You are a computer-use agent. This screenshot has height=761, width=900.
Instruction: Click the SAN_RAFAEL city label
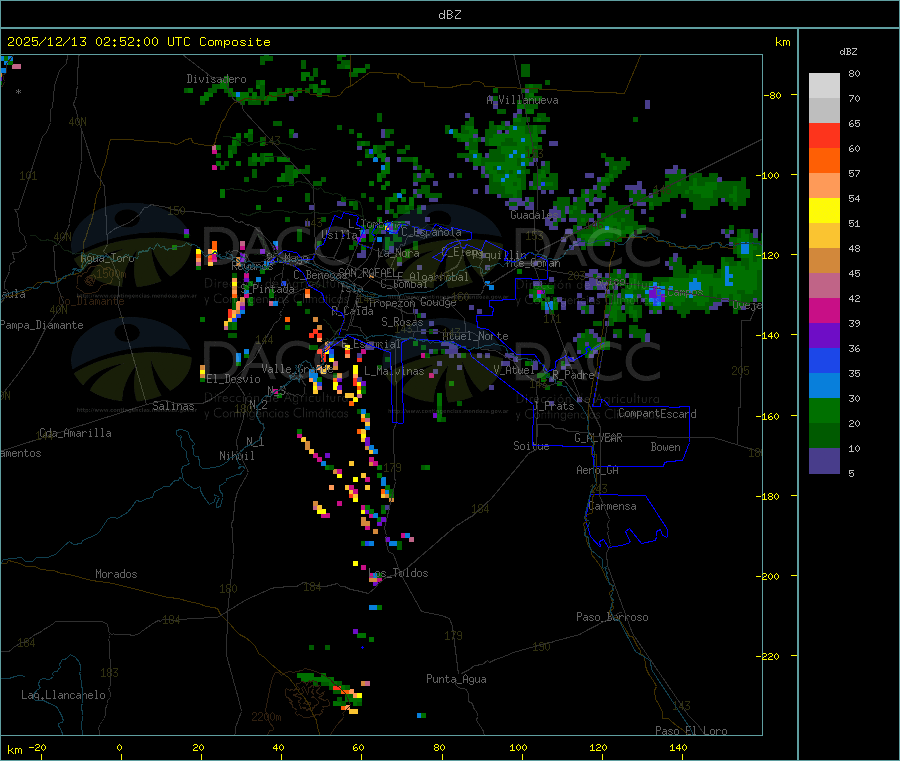pyautogui.click(x=367, y=272)
